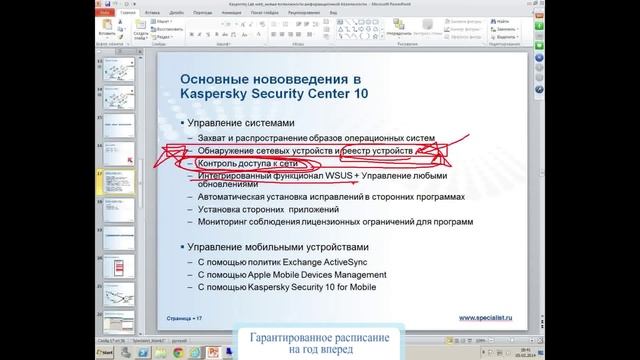This screenshot has height=360, width=640.
Task: Select slide 13 thumbnail
Action: point(119,70)
